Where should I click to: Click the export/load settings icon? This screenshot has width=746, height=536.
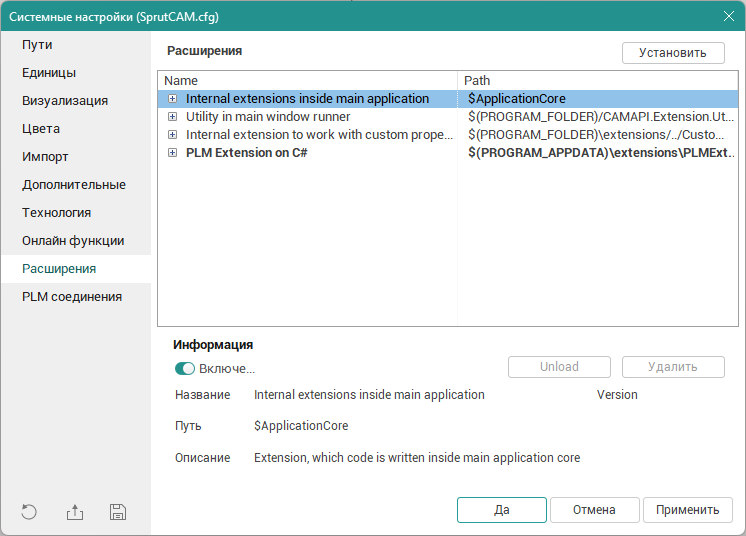pos(75,512)
